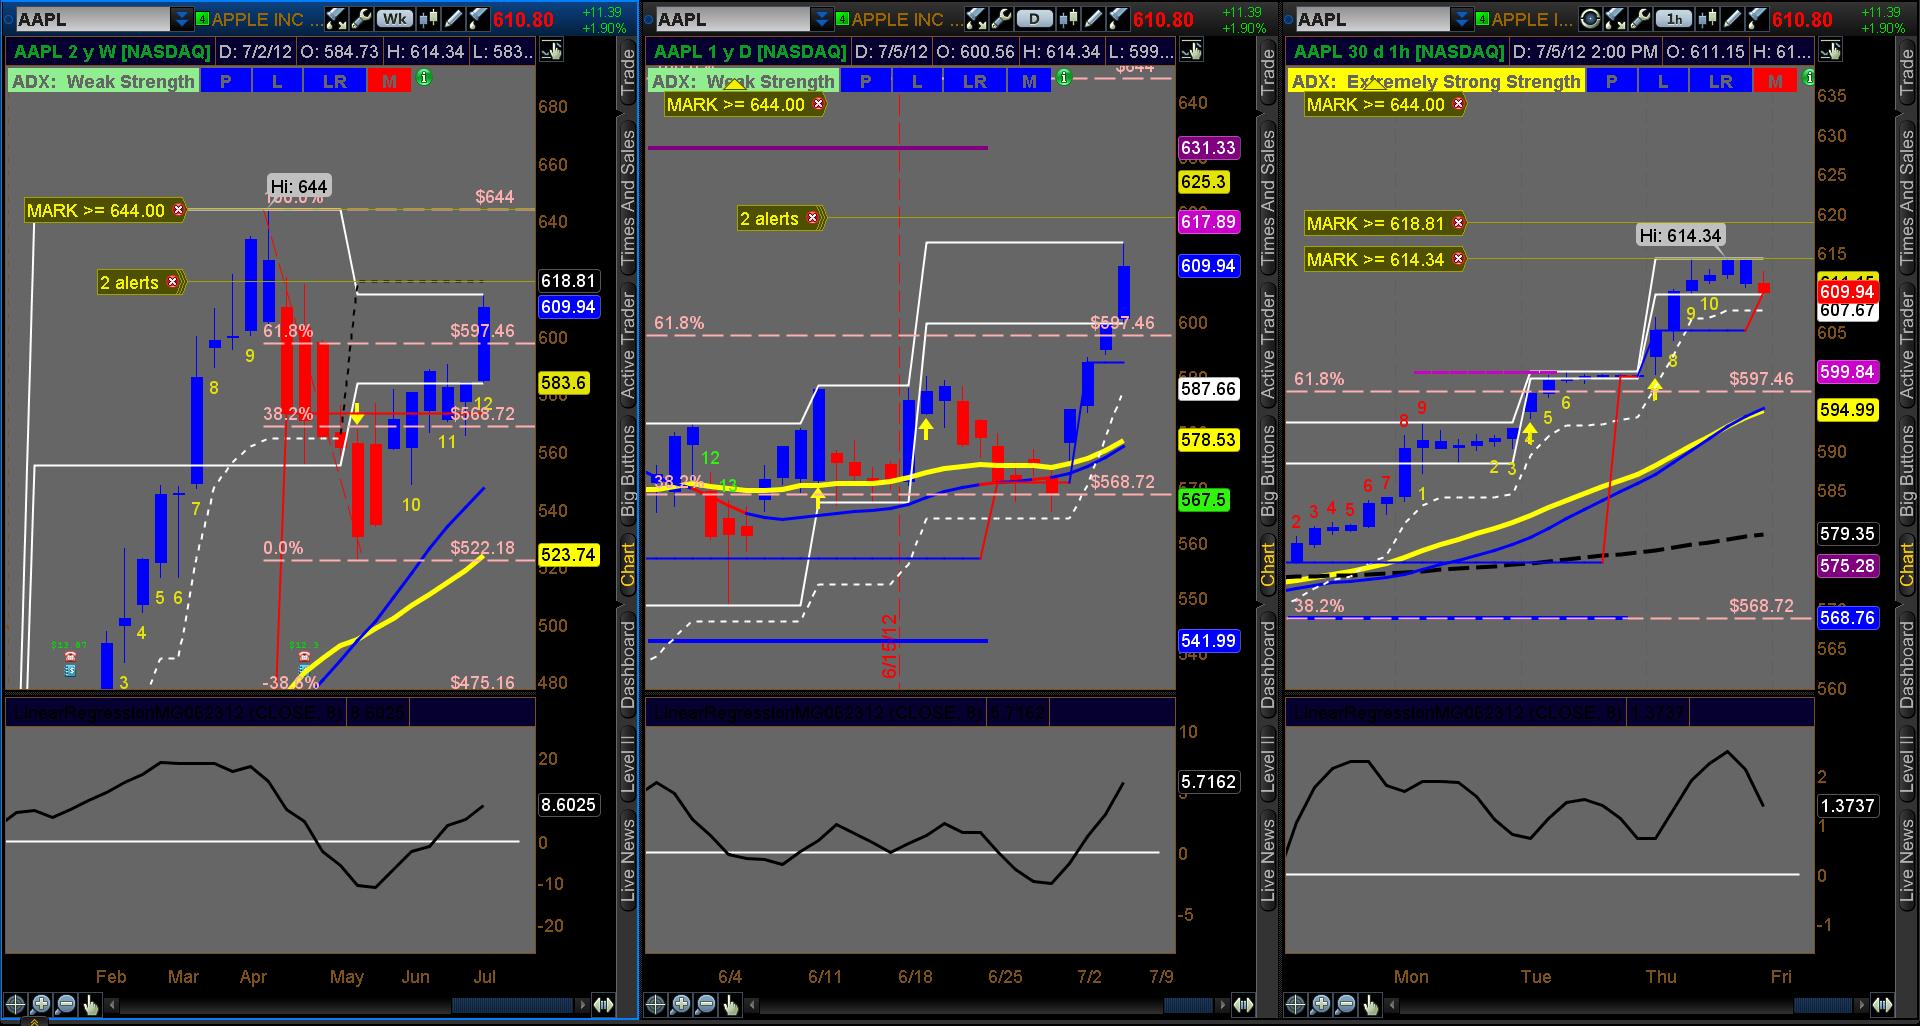Open chart settings wrench in the daily chart
This screenshot has width=1920, height=1026.
pyautogui.click(x=1000, y=19)
